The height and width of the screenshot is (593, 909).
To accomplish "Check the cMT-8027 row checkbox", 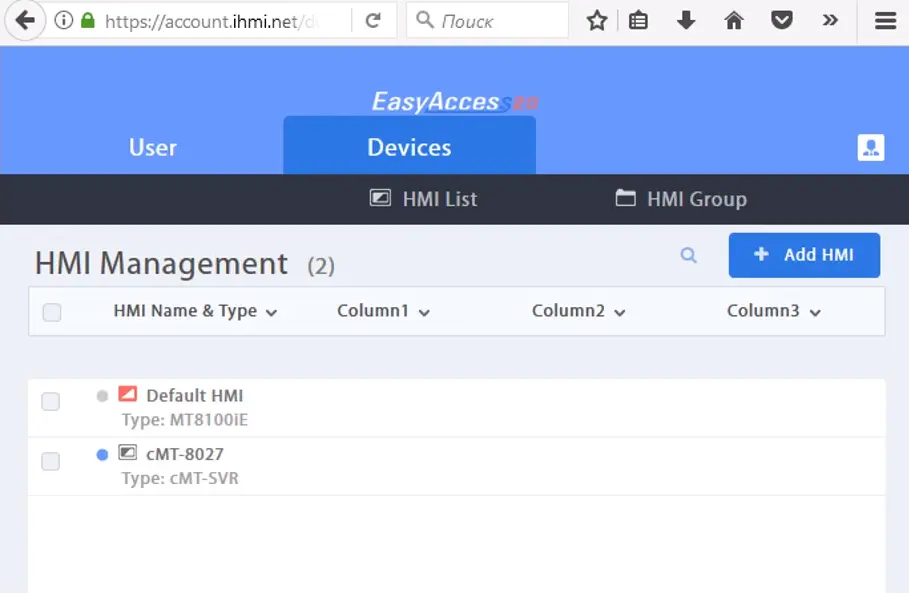I will tap(51, 461).
